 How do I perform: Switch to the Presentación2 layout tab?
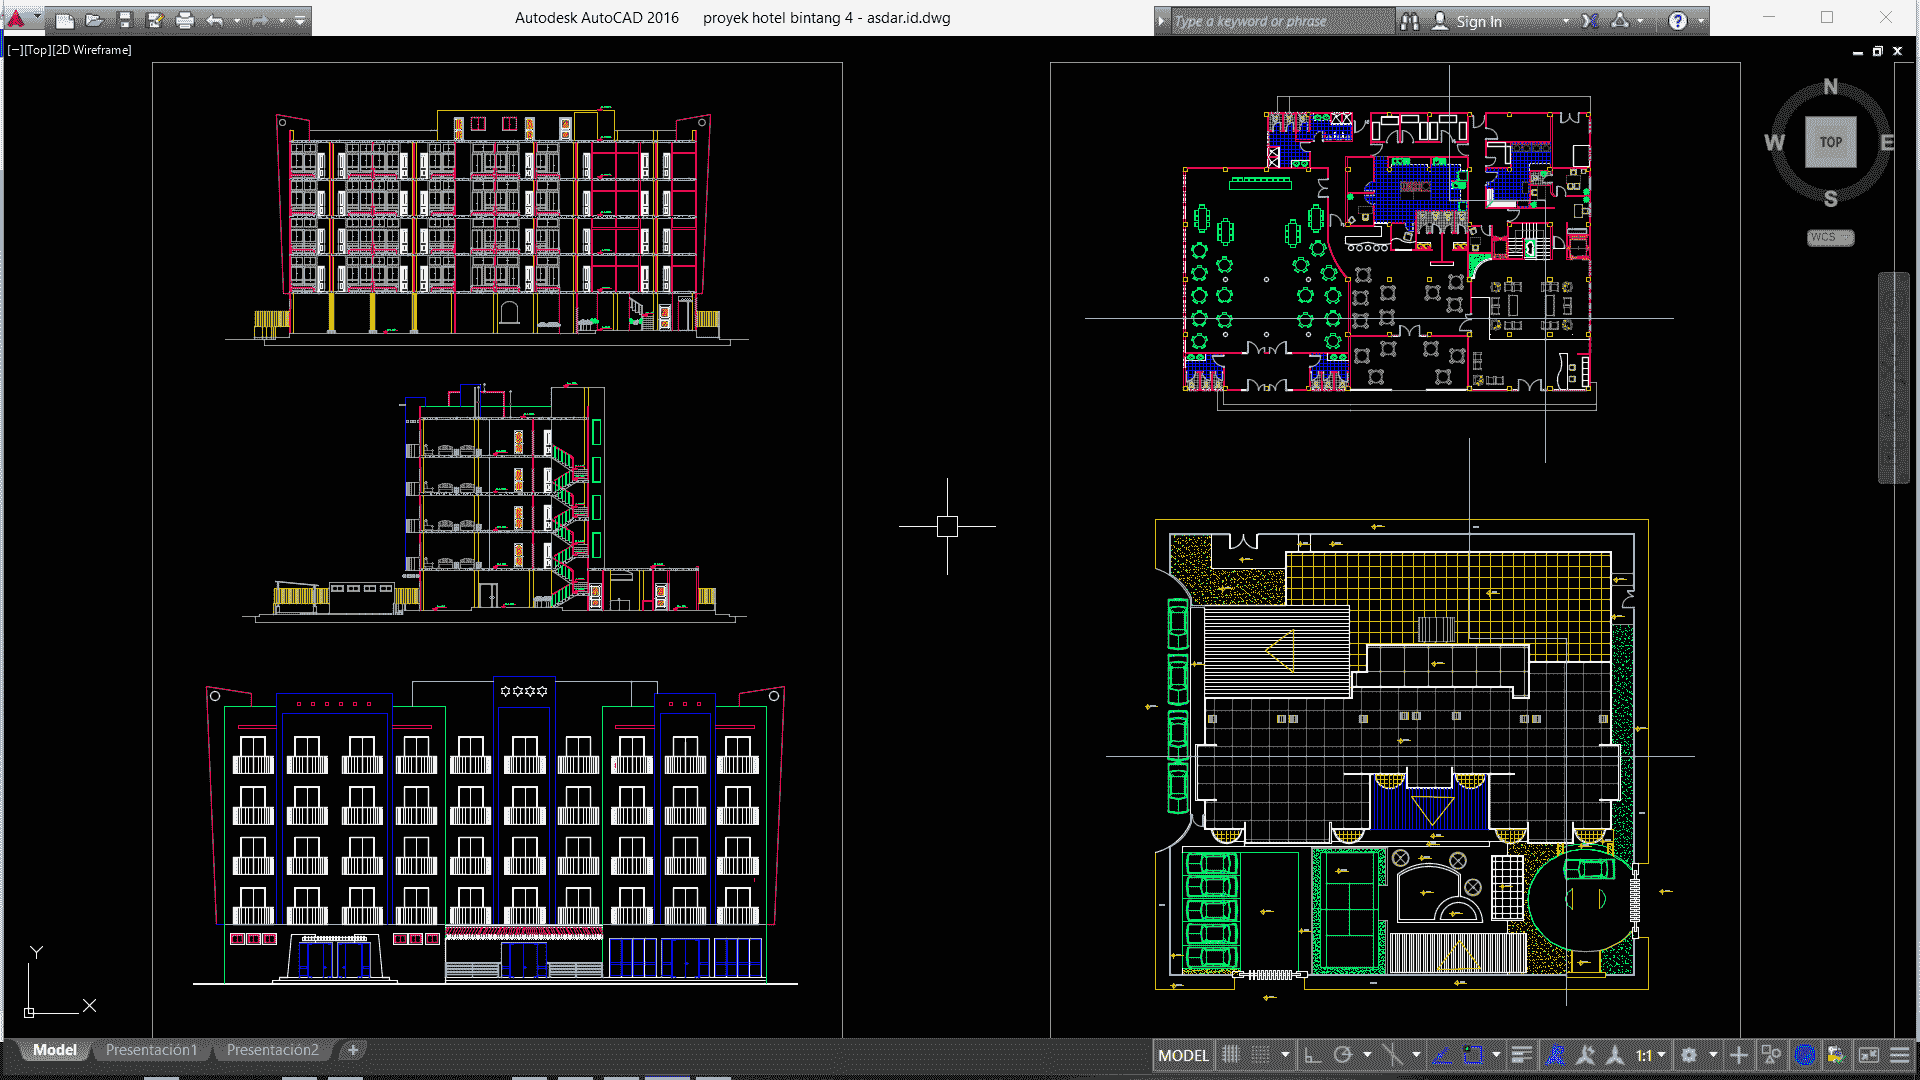pos(272,1050)
